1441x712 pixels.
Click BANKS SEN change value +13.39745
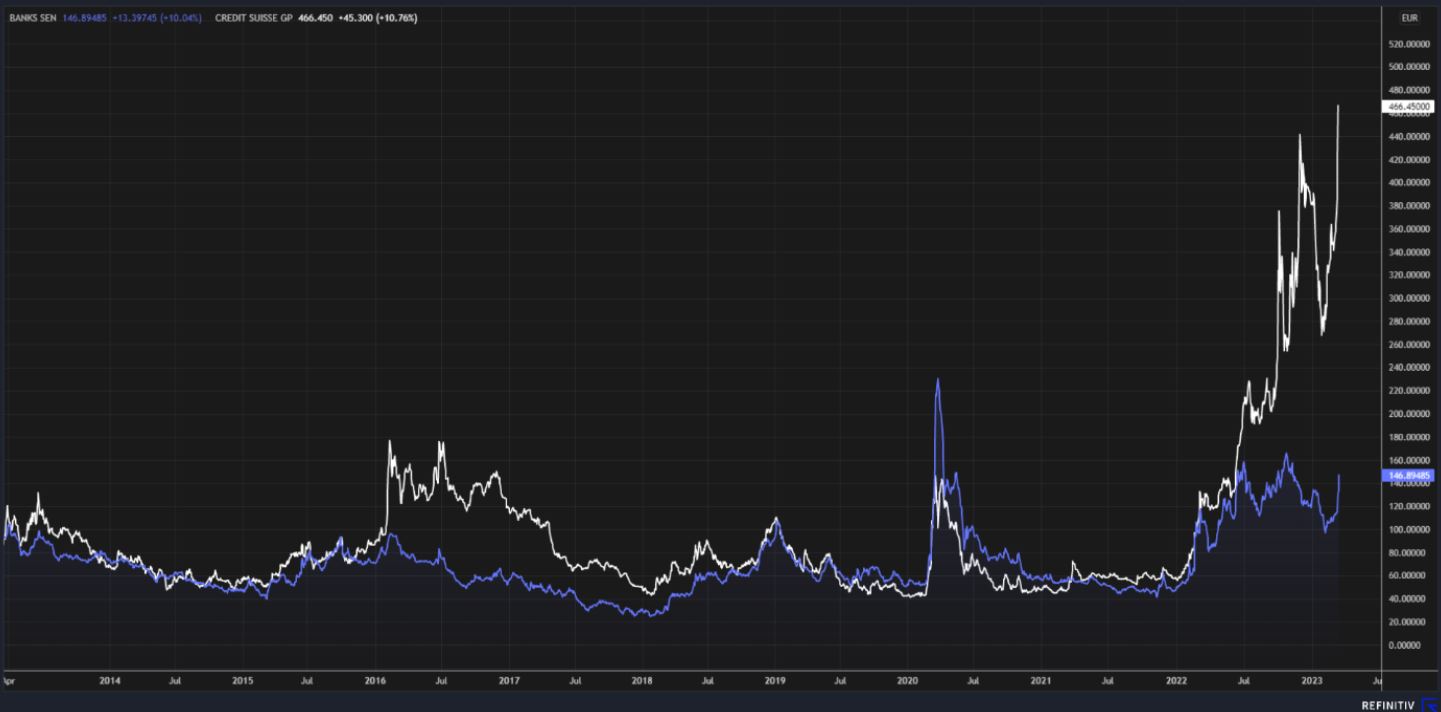pos(128,18)
